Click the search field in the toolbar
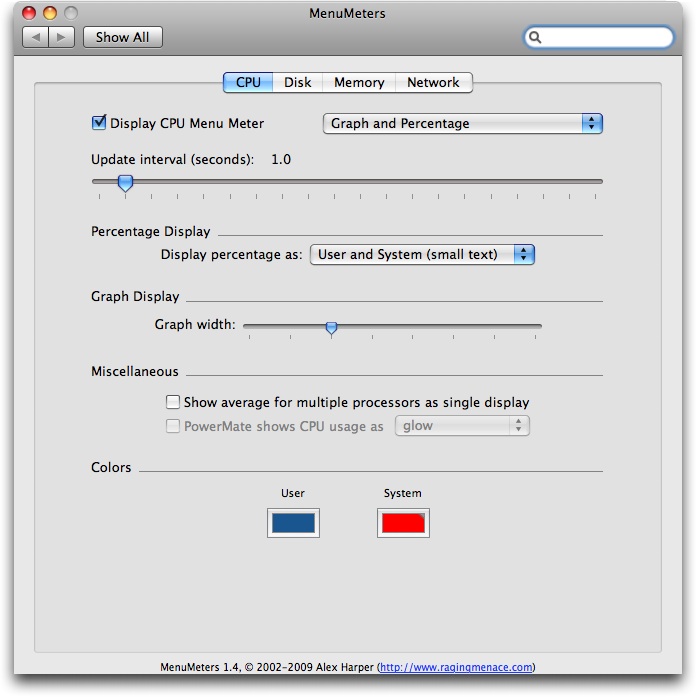Viewport: 696px width, 697px height. point(598,37)
